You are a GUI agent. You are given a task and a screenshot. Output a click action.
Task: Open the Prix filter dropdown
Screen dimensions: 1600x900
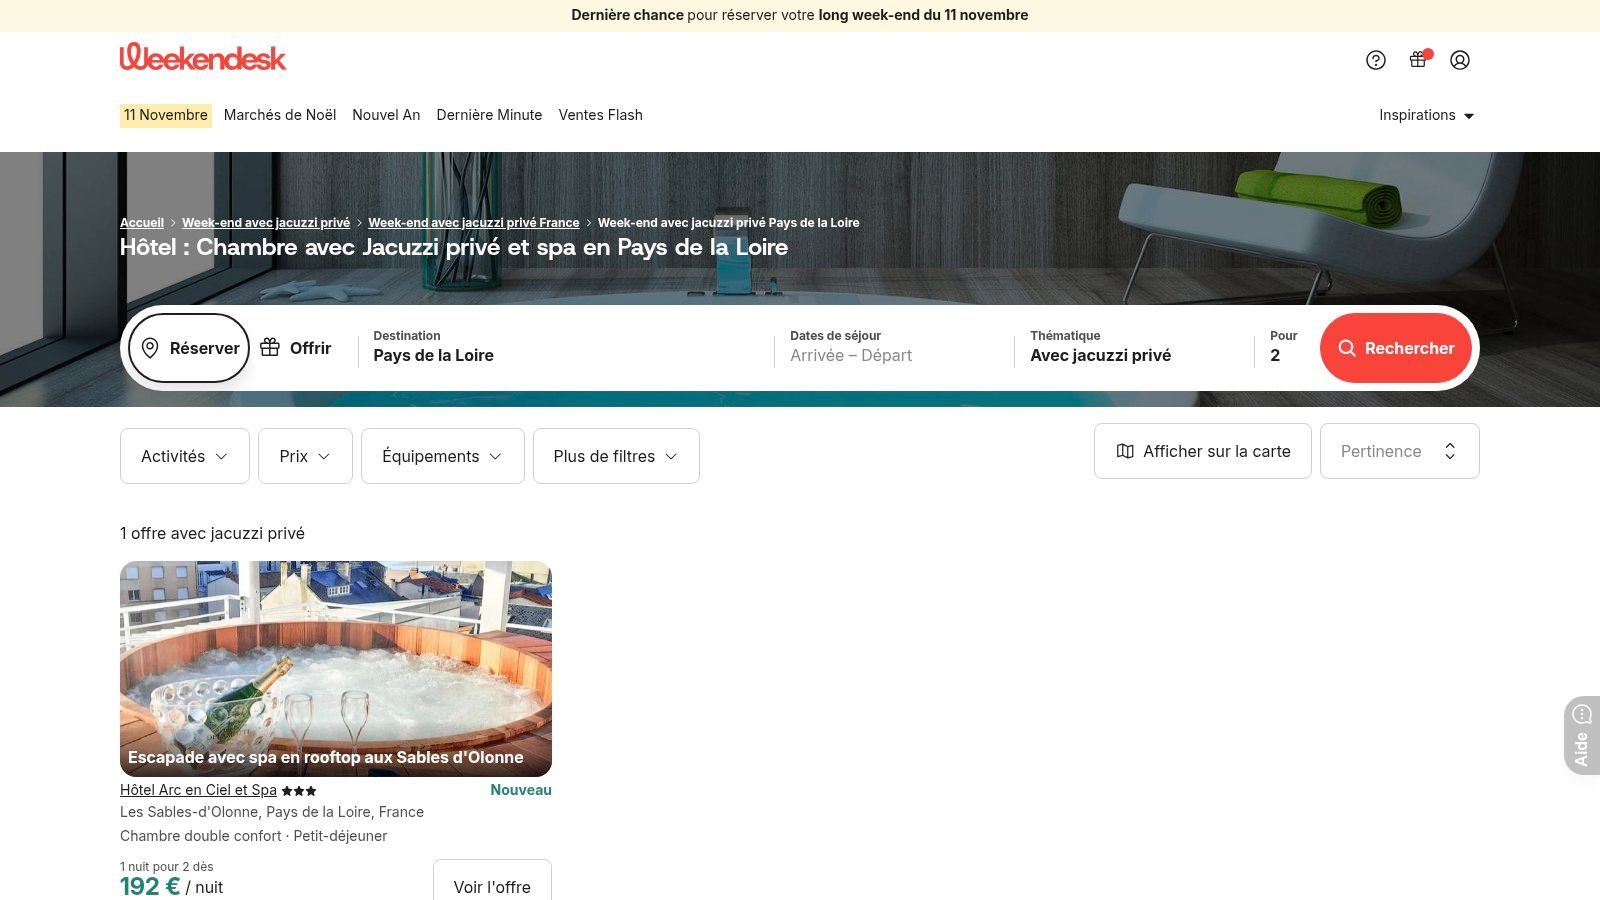coord(305,456)
